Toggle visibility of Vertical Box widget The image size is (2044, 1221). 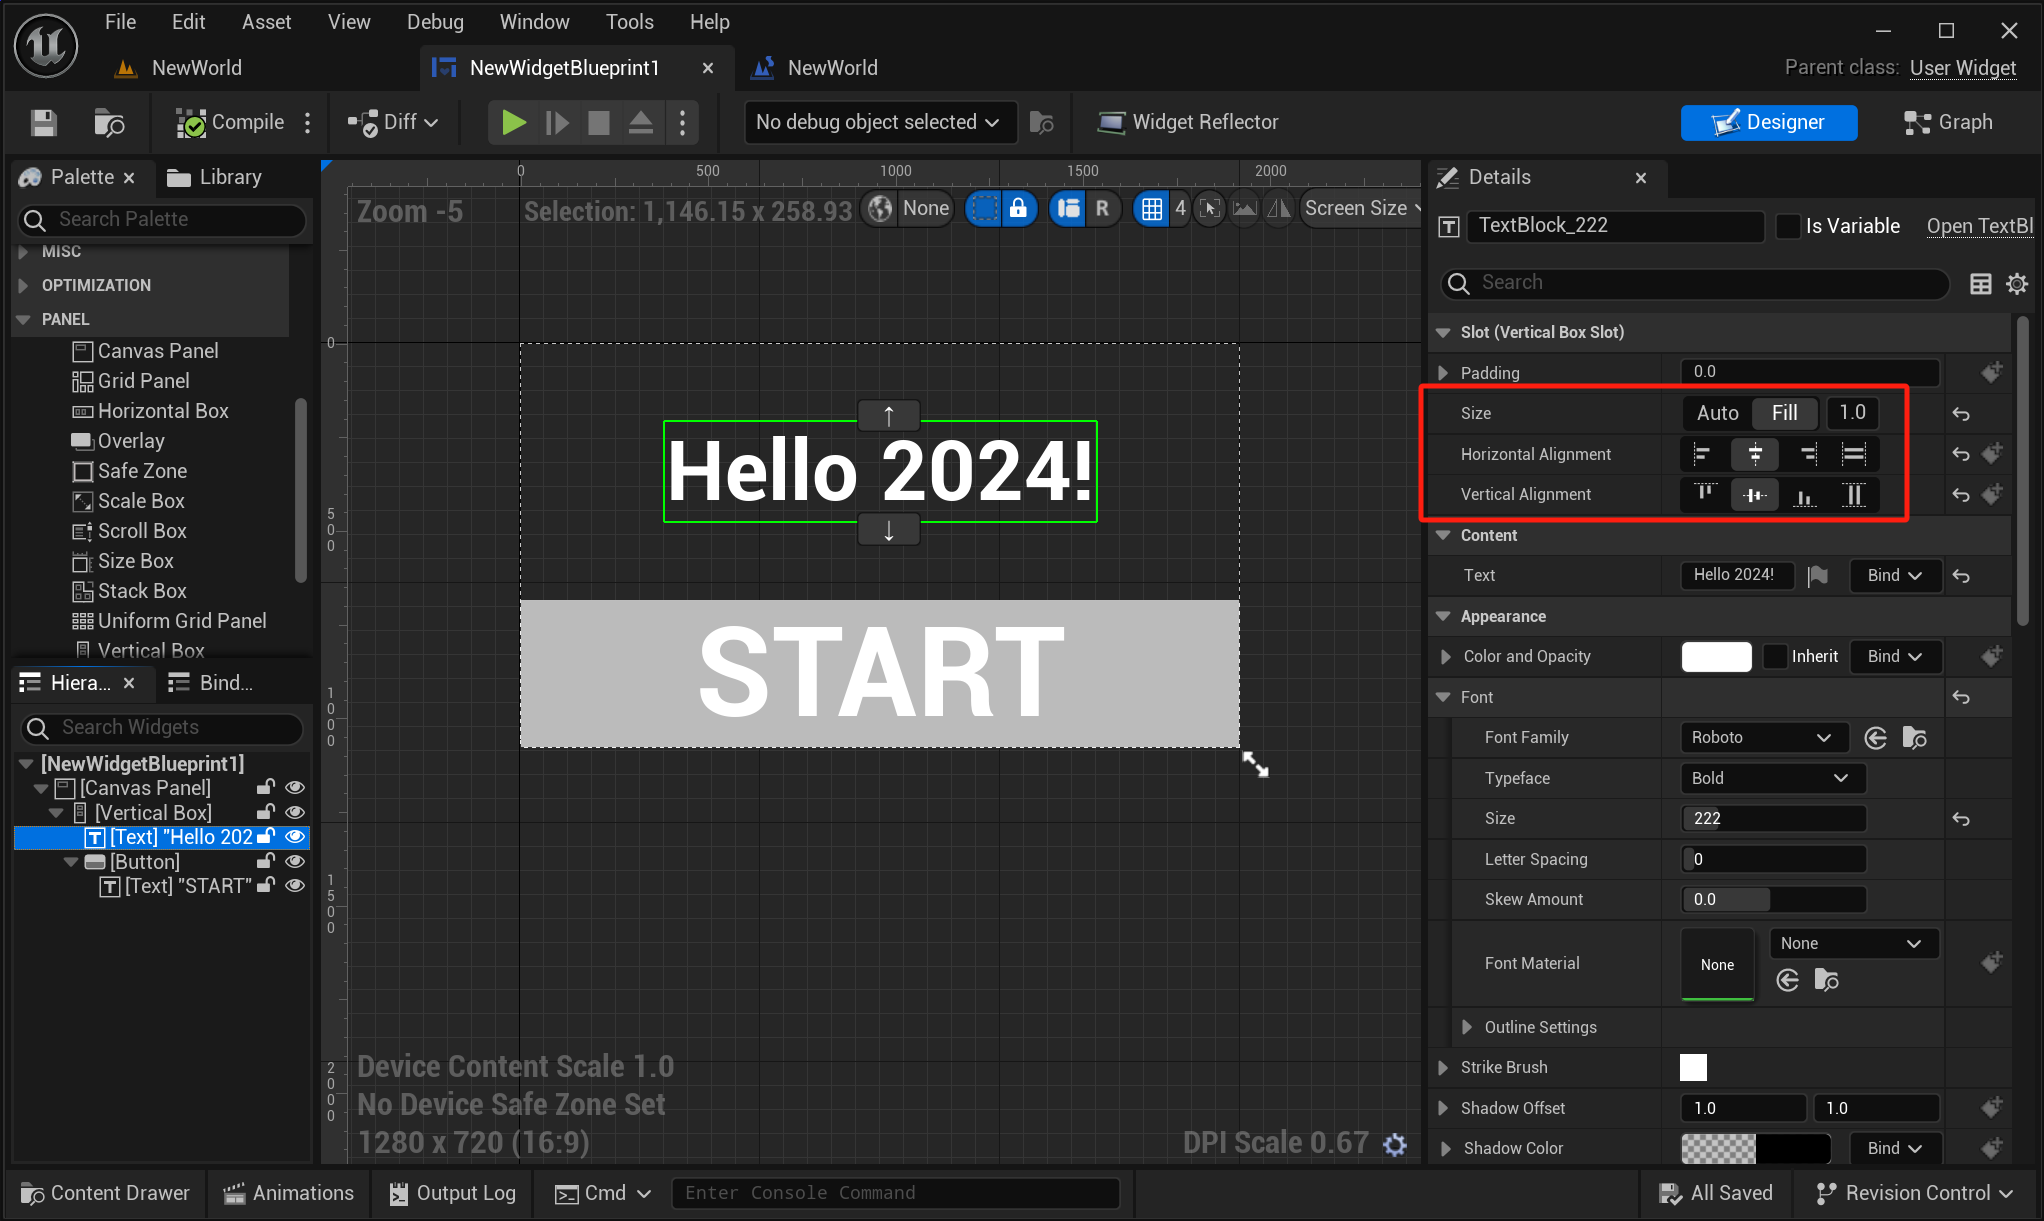(x=294, y=812)
